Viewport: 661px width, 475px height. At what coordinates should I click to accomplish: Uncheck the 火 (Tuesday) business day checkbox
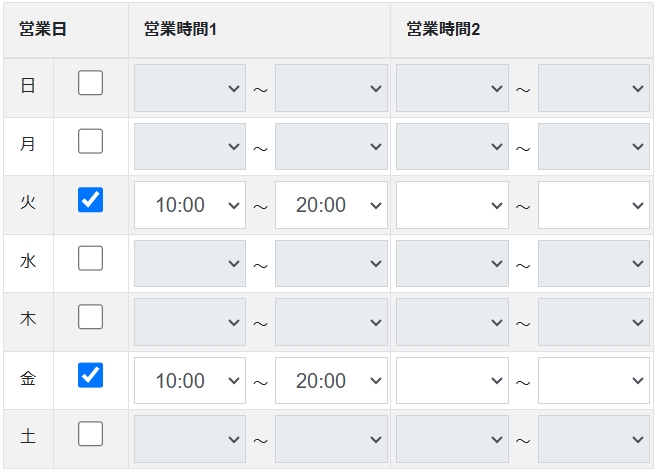coord(90,200)
